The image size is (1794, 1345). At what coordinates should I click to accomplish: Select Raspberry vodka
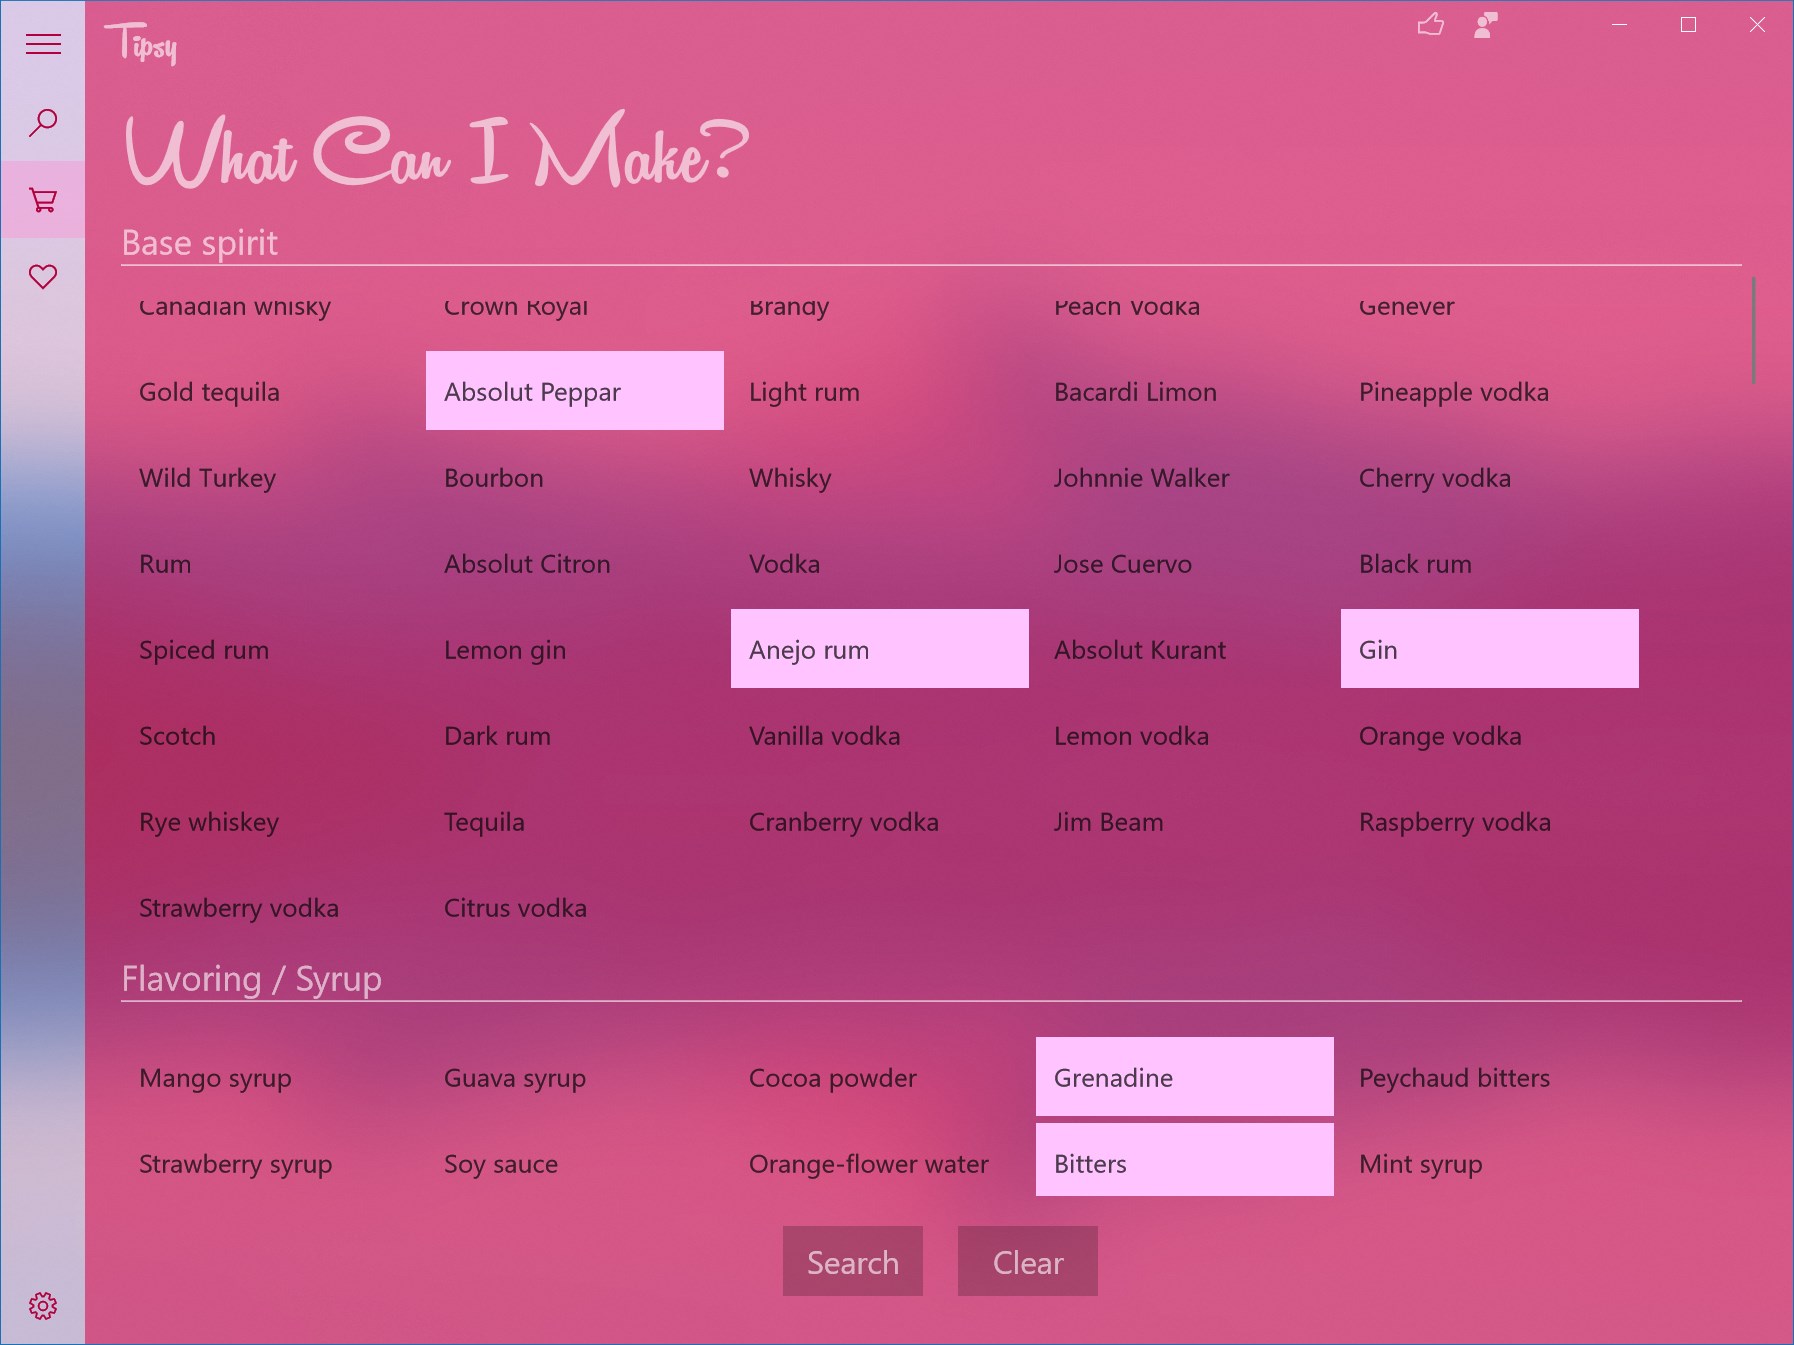1490,821
